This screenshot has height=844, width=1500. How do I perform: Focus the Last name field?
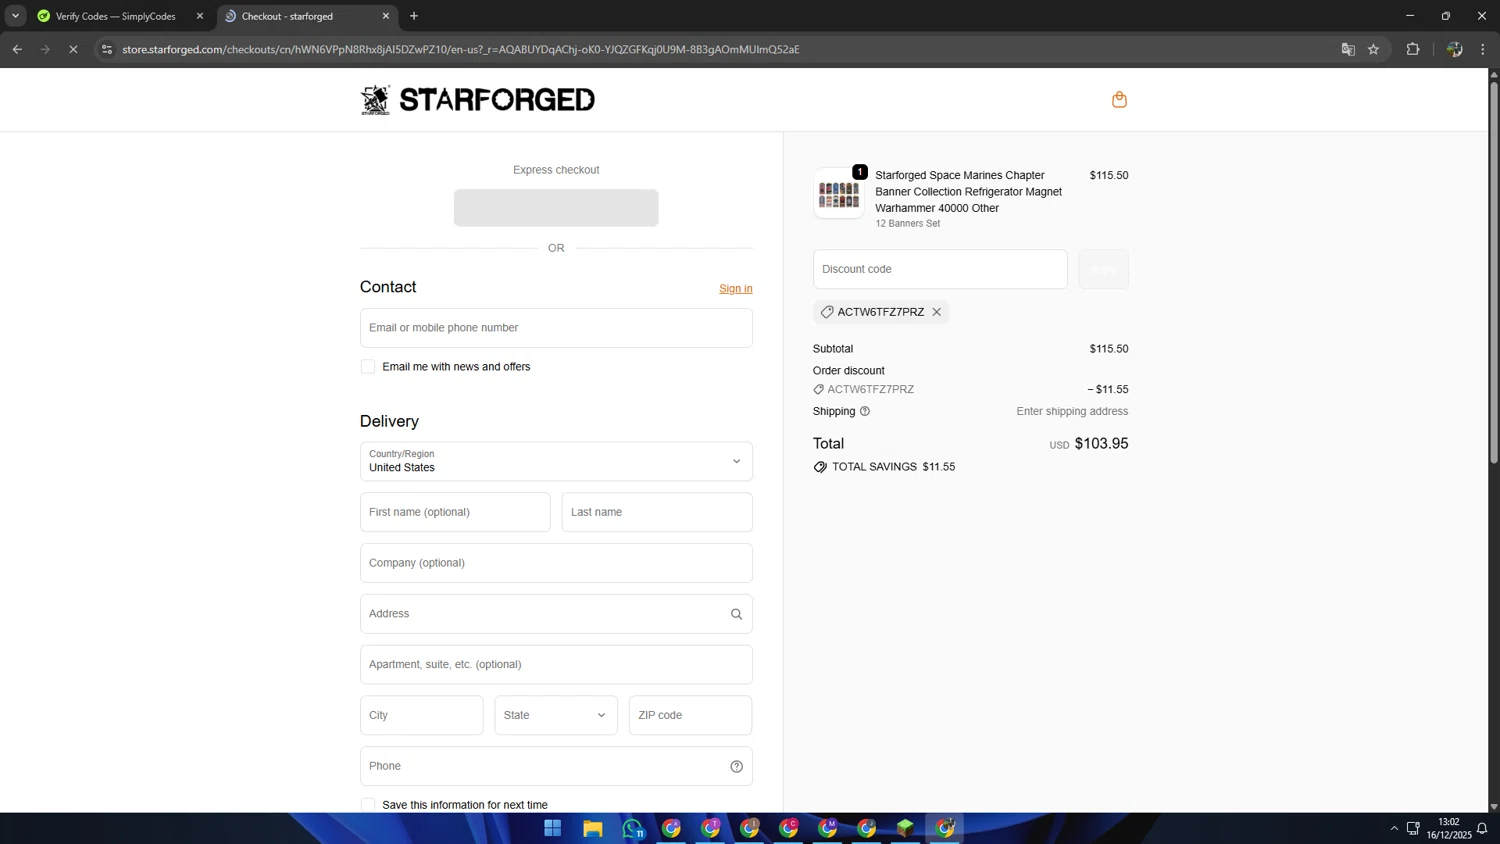pos(657,512)
